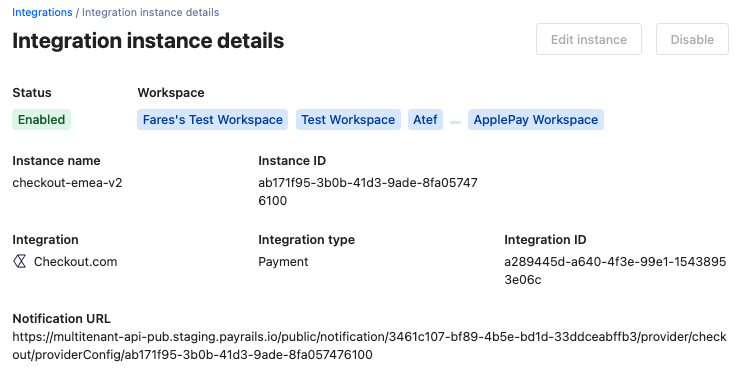The width and height of the screenshot is (741, 379).
Task: Click the Payment integration type value
Action: 283,261
